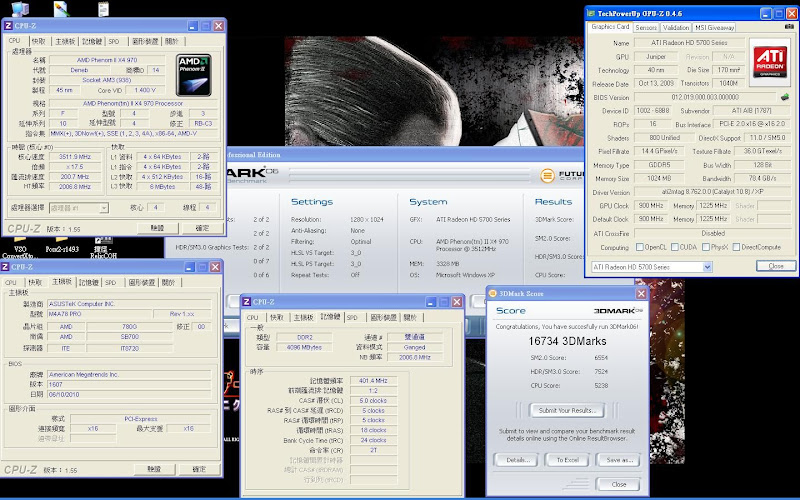The image size is (800, 500).
Task: Click the BIOS save chip icon in GPU-Z
Action: point(784,98)
